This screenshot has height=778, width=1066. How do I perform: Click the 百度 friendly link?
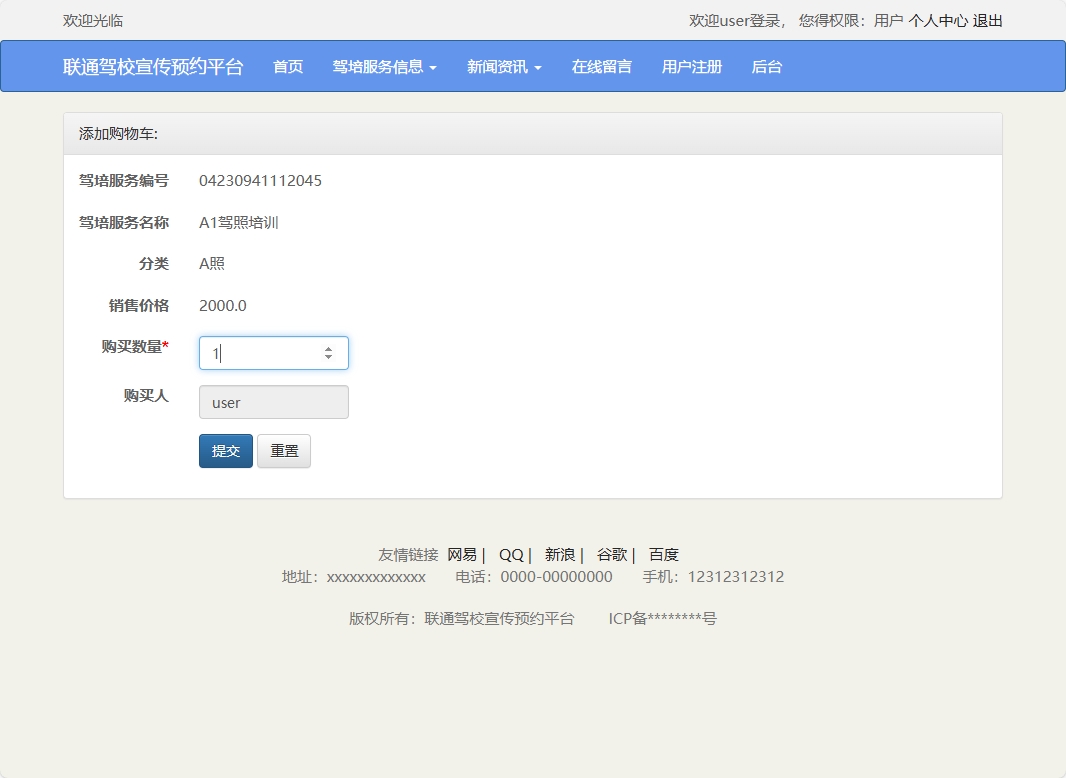point(664,554)
